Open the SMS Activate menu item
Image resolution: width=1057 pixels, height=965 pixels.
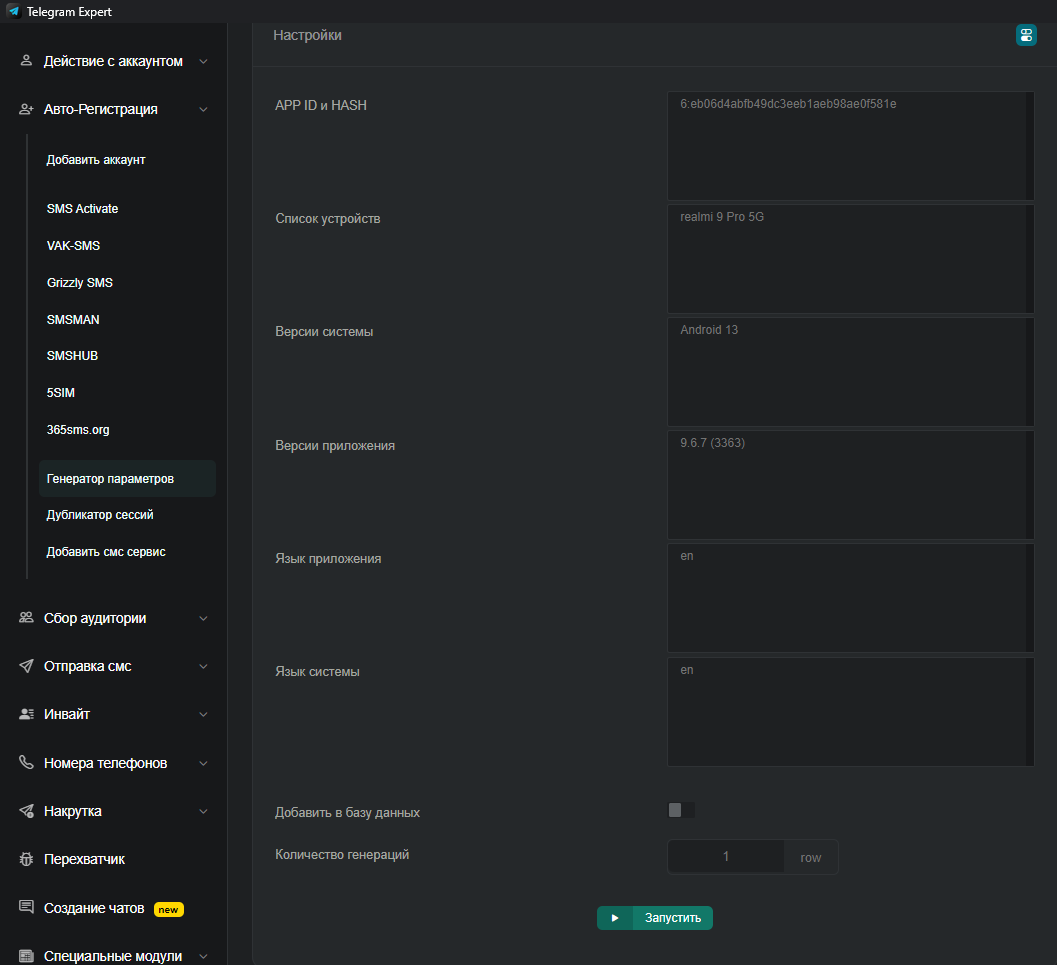click(82, 209)
